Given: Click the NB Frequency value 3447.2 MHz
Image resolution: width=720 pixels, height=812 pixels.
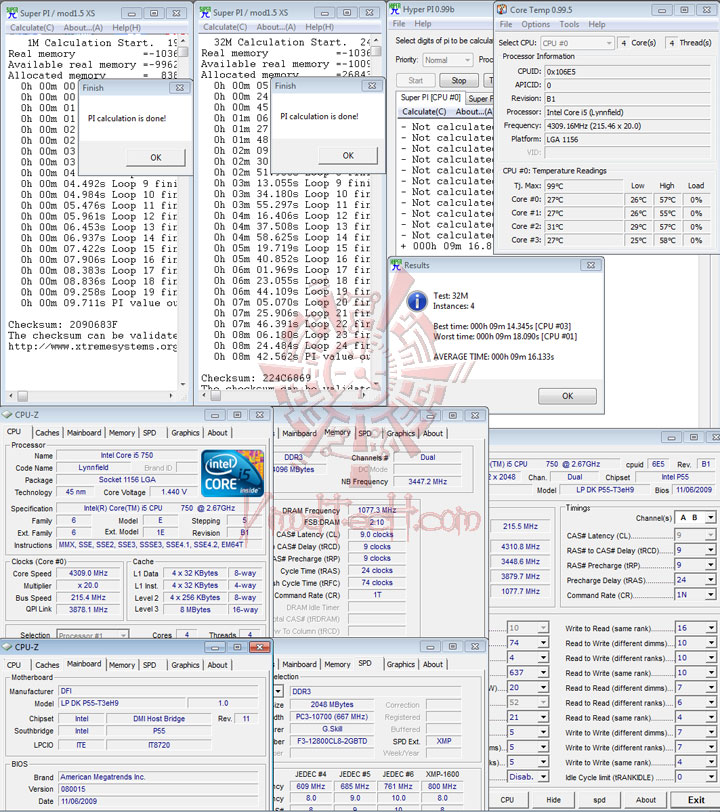Looking at the screenshot, I should tap(428, 482).
